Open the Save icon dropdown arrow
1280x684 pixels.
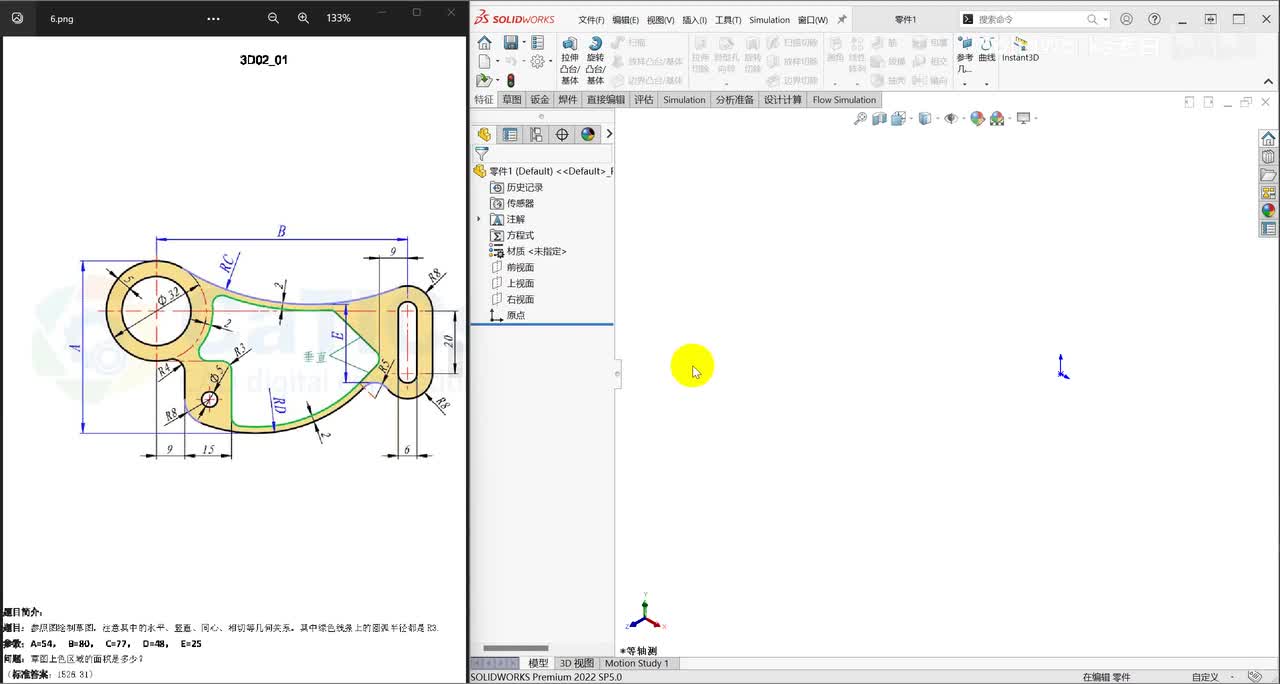pyautogui.click(x=523, y=43)
